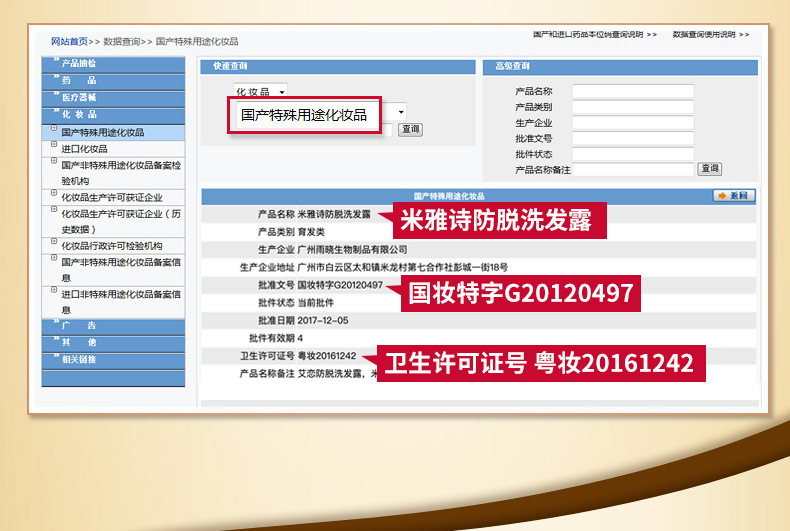Viewport: 790px width, 531px height.
Task: Click the 批准文号 input field
Action: [x=633, y=138]
